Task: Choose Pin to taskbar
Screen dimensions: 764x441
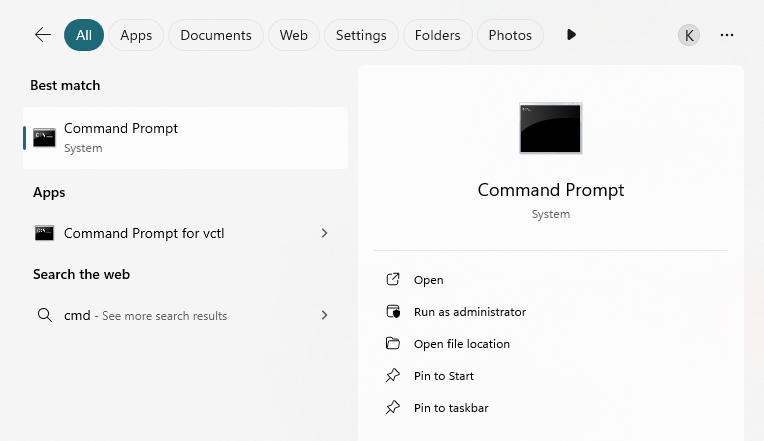Action: tap(551, 408)
